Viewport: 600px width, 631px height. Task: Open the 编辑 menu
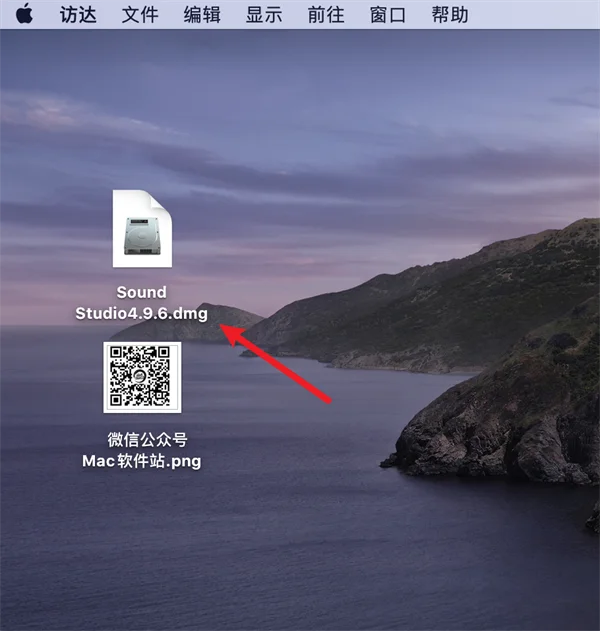pyautogui.click(x=202, y=15)
